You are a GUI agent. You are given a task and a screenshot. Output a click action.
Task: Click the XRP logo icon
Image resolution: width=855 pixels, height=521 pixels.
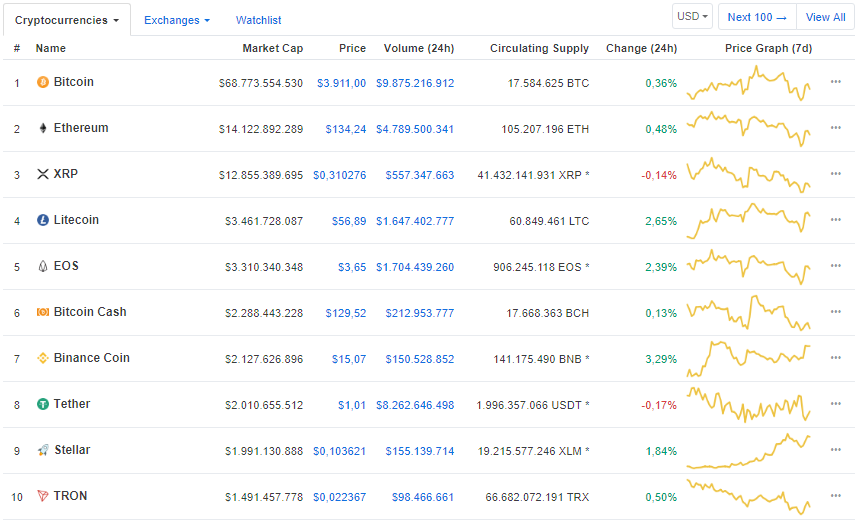43,174
